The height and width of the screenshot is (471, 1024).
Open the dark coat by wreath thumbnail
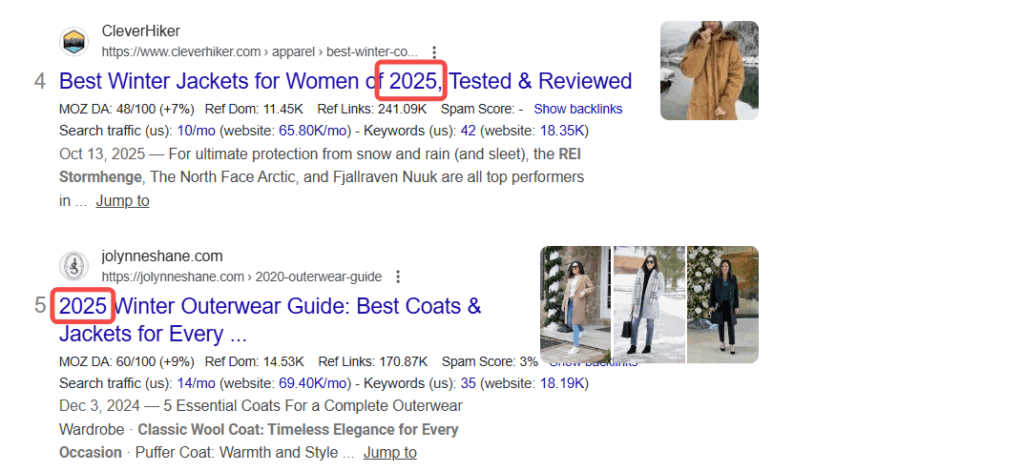pos(723,304)
